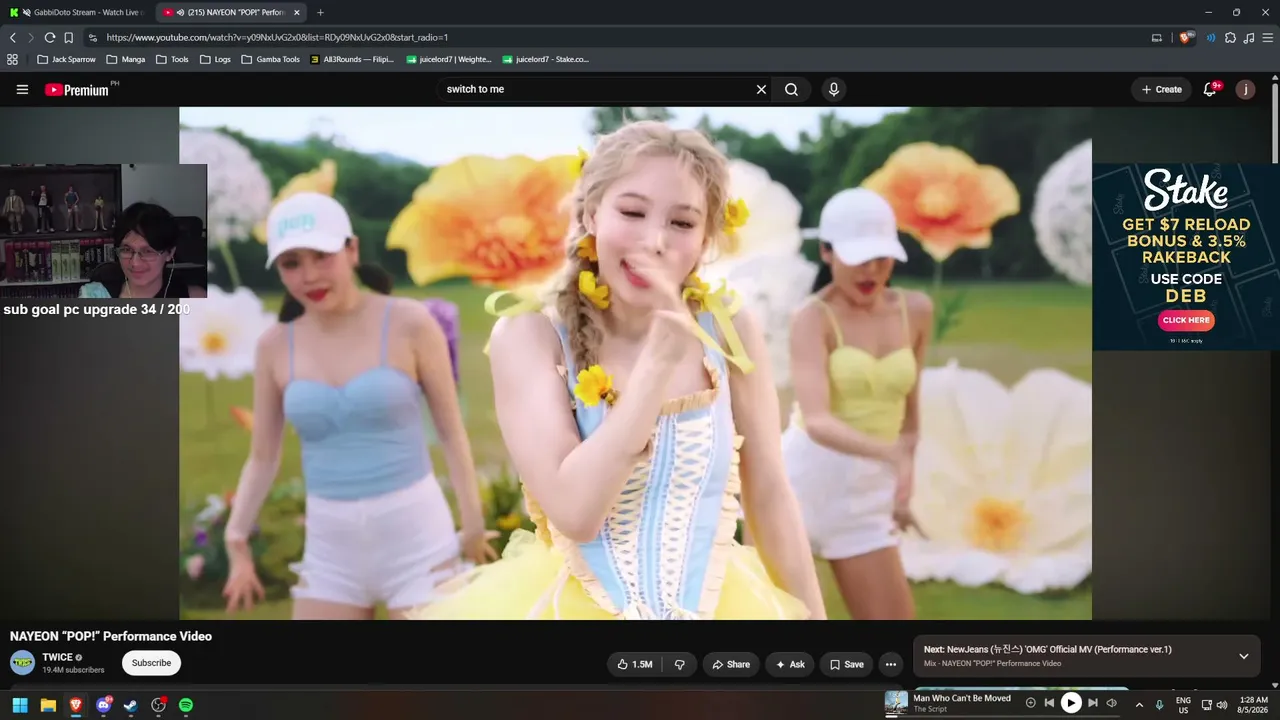
Task: Open the juicelord7 - Stake.co... bookmark
Action: click(x=546, y=59)
